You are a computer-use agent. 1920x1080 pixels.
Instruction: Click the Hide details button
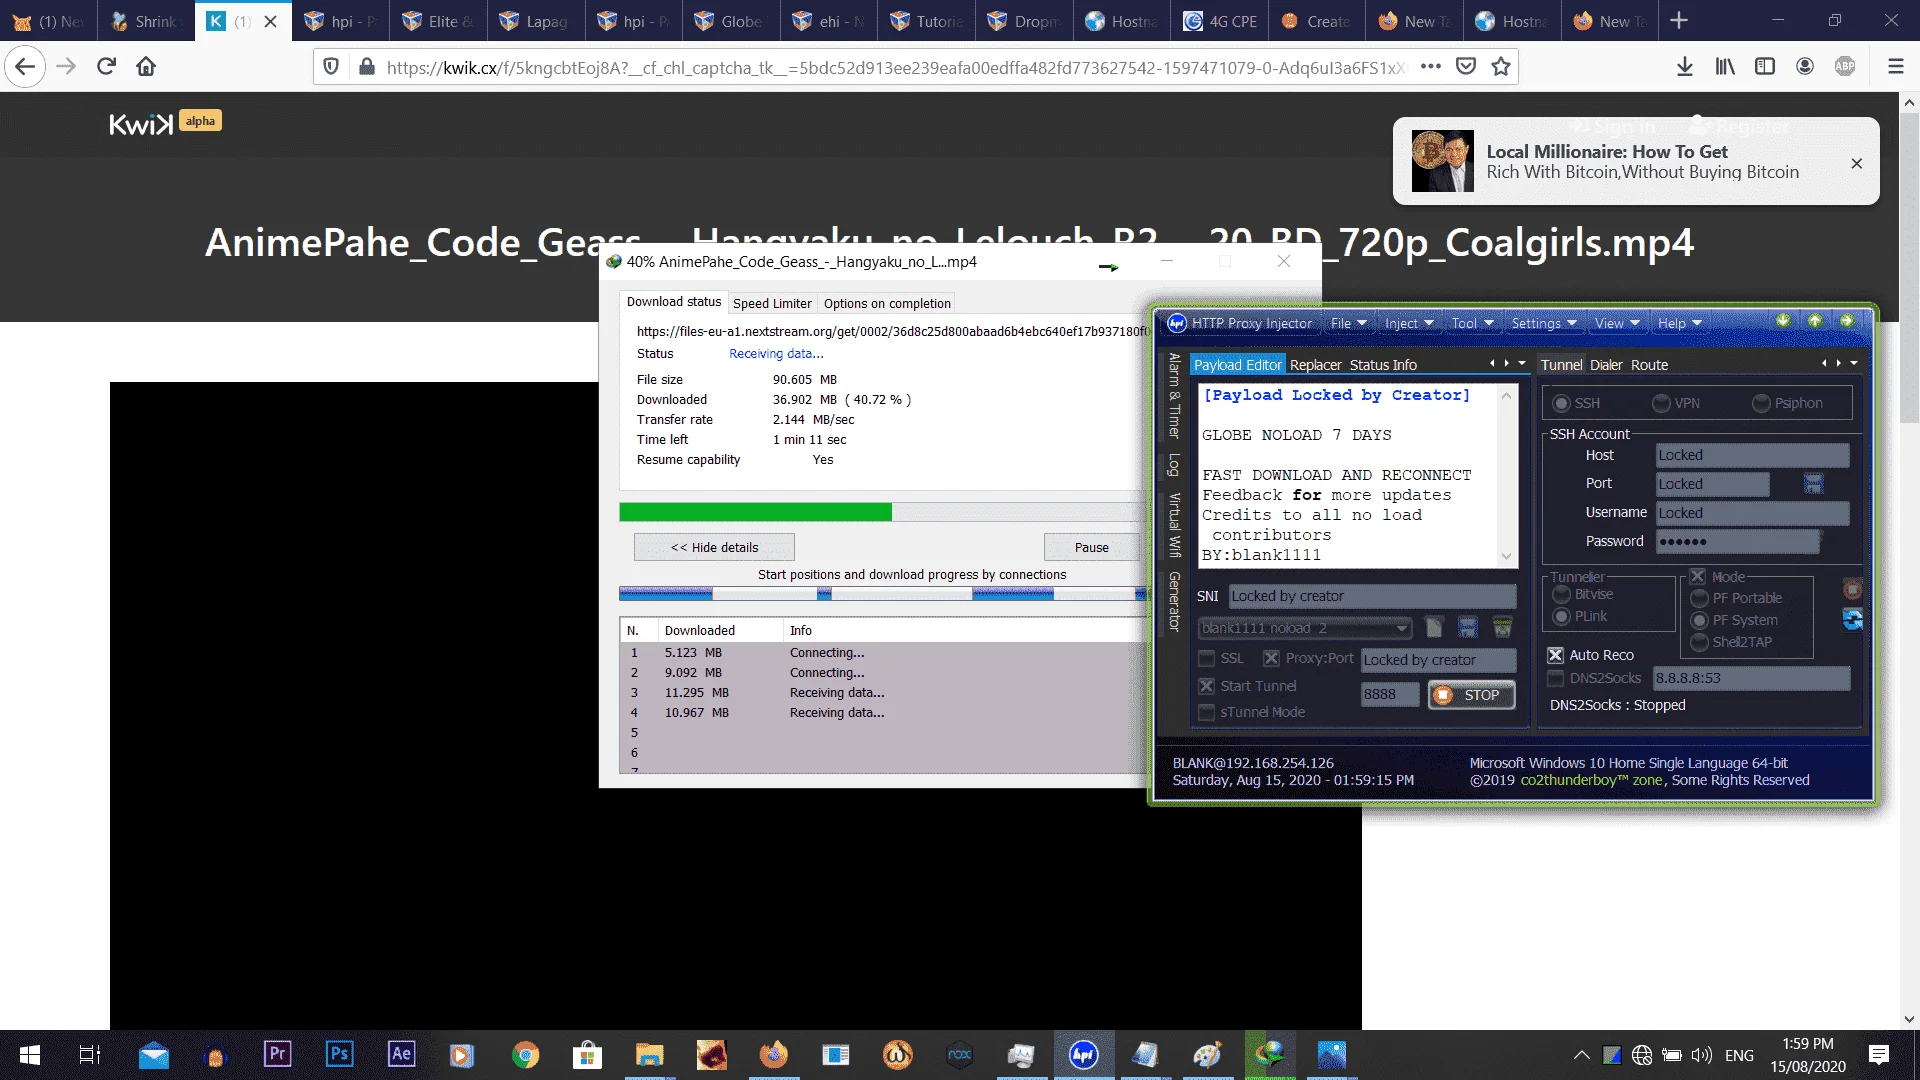click(714, 547)
